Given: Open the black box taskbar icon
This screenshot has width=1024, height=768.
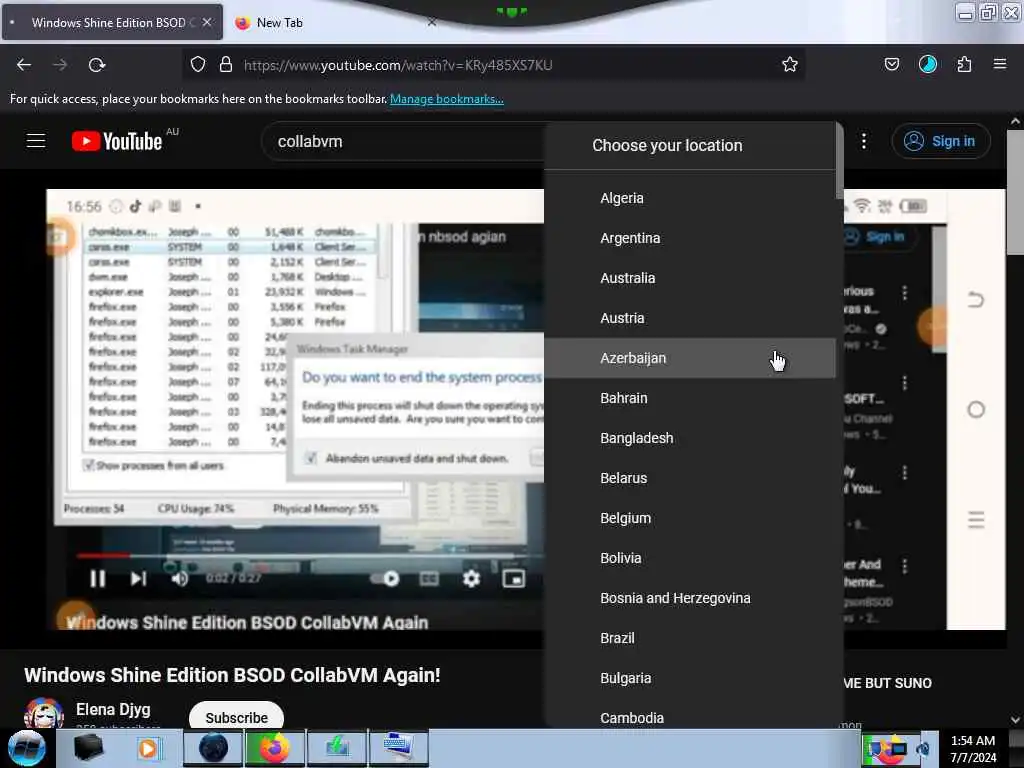Looking at the screenshot, I should tap(88, 748).
